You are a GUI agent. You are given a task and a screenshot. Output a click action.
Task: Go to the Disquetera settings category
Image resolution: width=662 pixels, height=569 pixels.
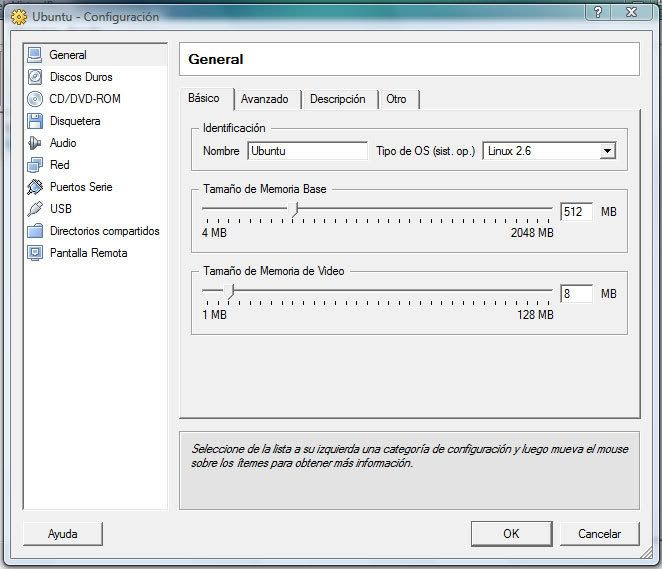pos(75,121)
